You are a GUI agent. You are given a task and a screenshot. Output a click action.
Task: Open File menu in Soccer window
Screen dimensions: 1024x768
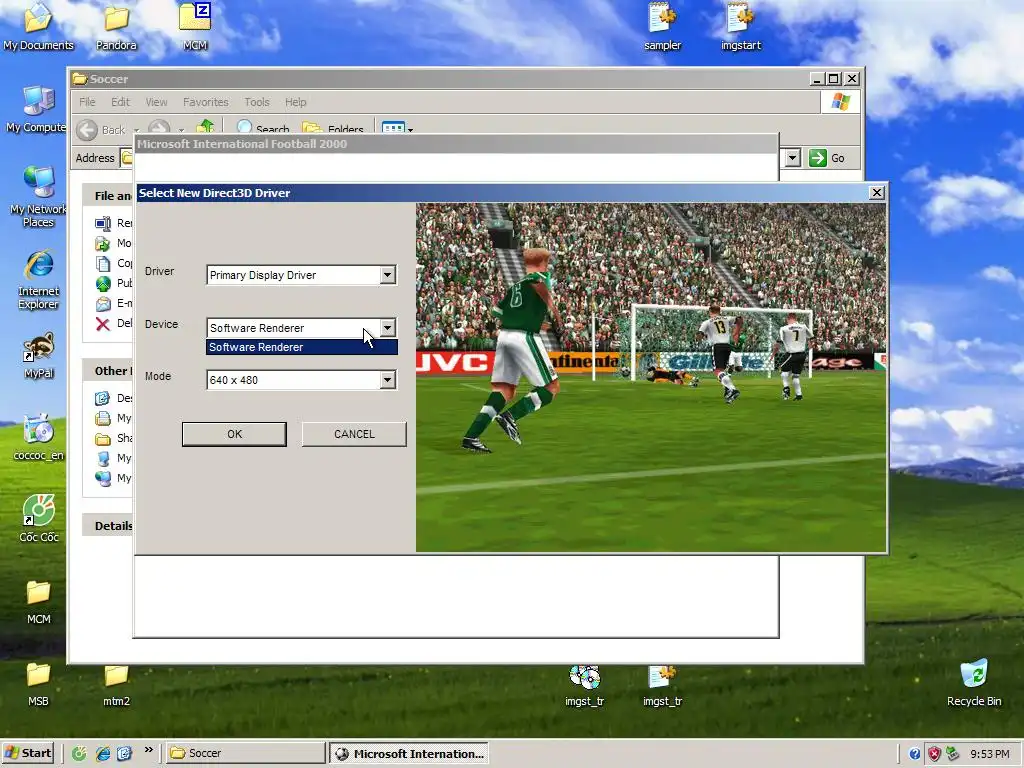click(x=87, y=102)
